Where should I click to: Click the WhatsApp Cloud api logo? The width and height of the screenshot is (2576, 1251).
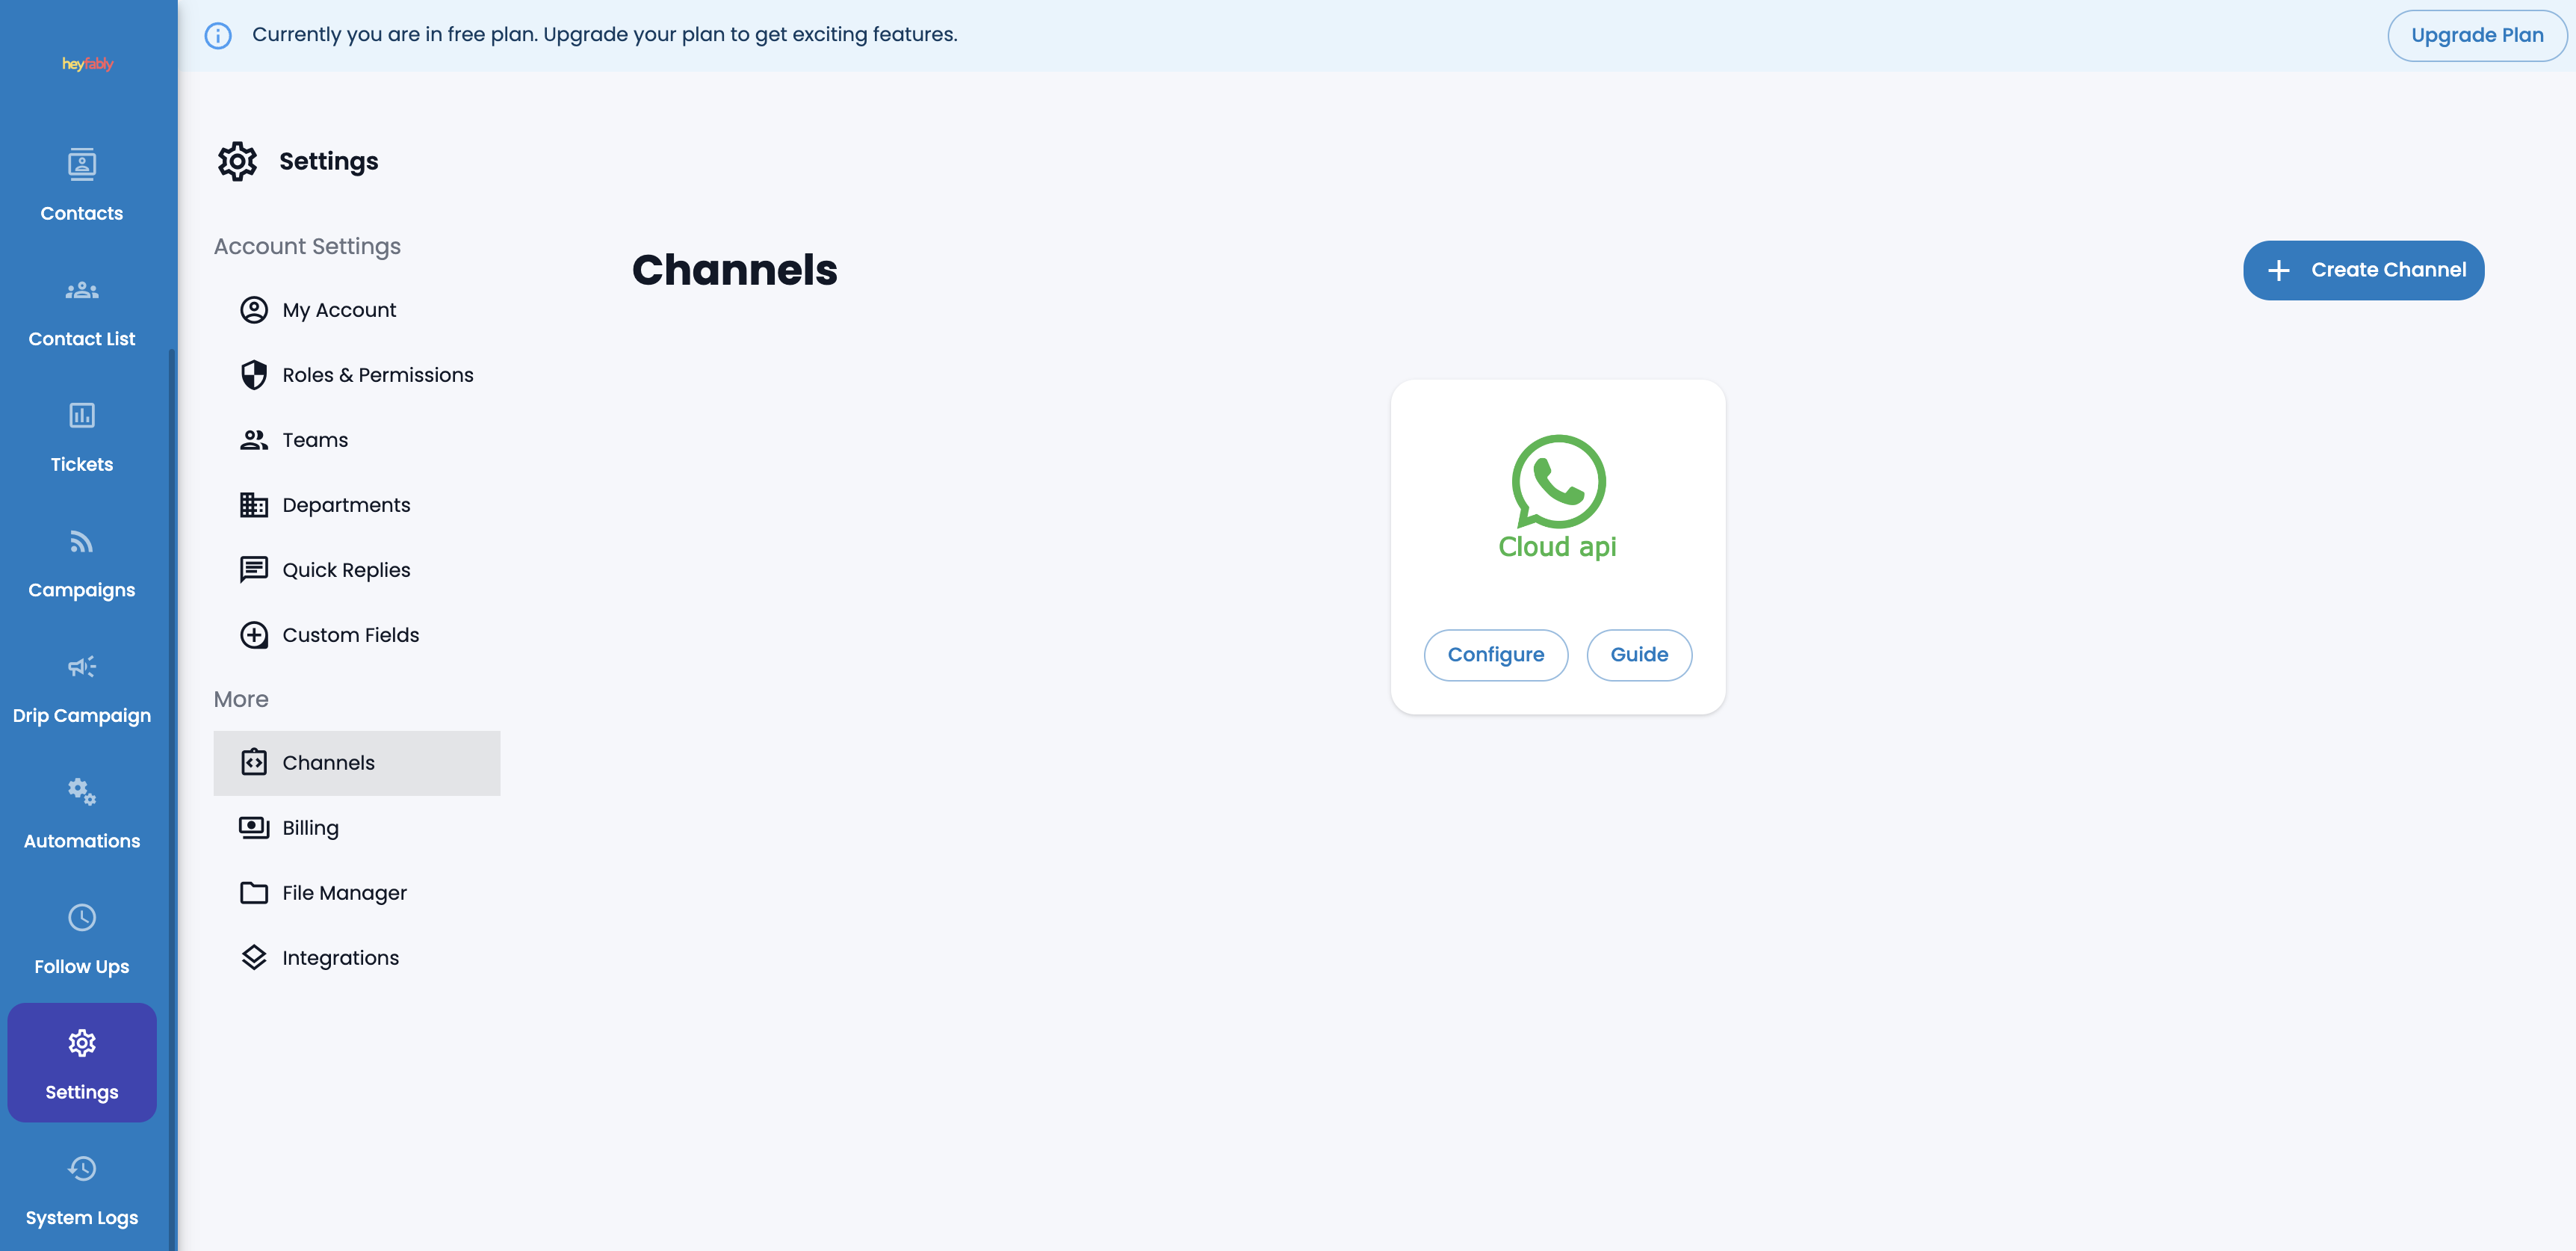pos(1558,482)
